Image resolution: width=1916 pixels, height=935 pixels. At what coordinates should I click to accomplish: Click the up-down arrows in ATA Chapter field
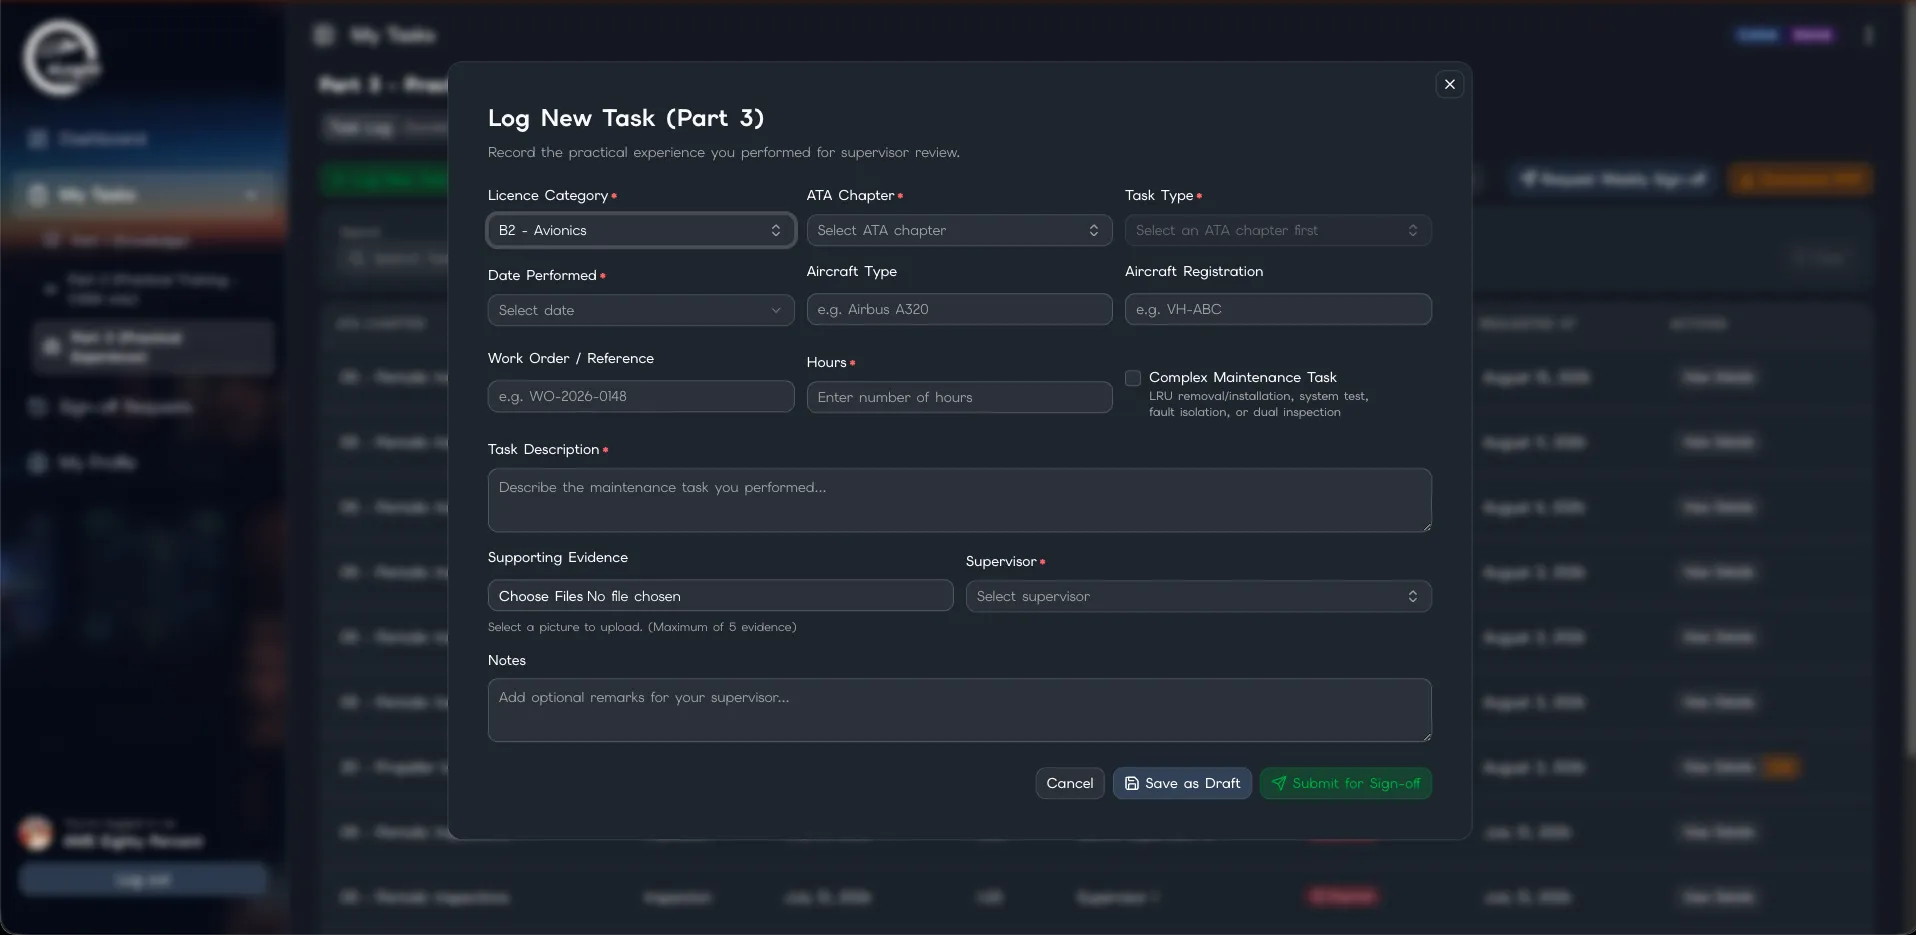click(1093, 230)
